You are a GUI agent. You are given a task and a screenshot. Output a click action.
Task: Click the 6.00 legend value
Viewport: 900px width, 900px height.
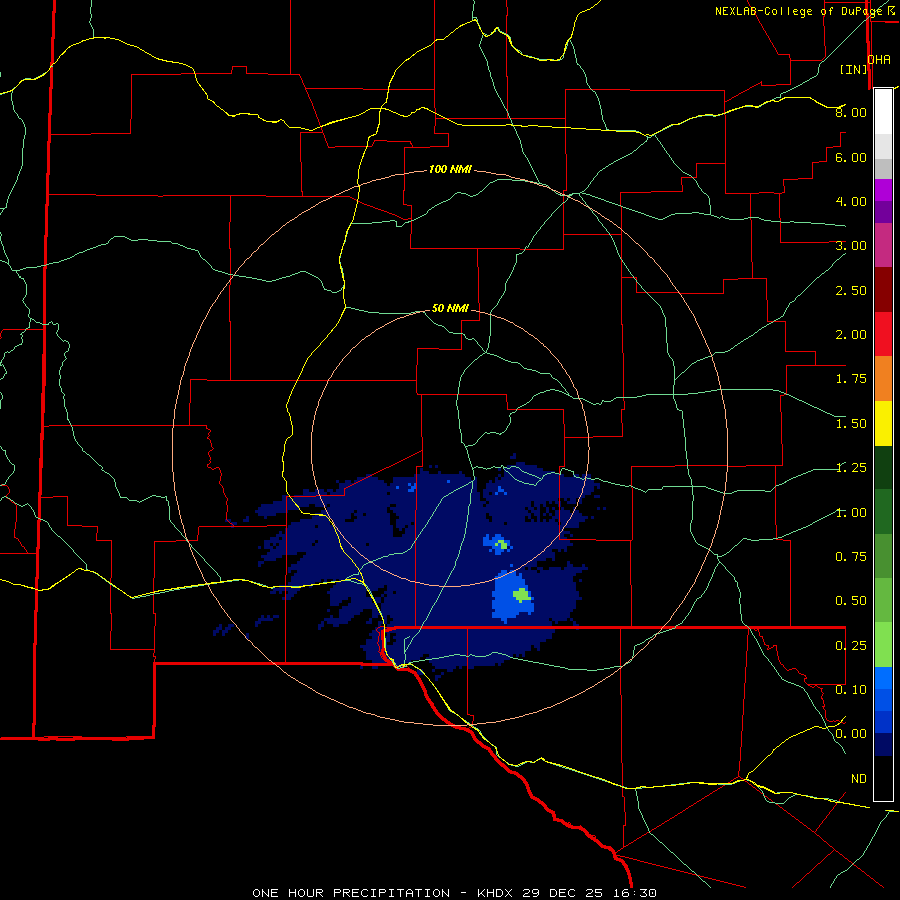(851, 157)
